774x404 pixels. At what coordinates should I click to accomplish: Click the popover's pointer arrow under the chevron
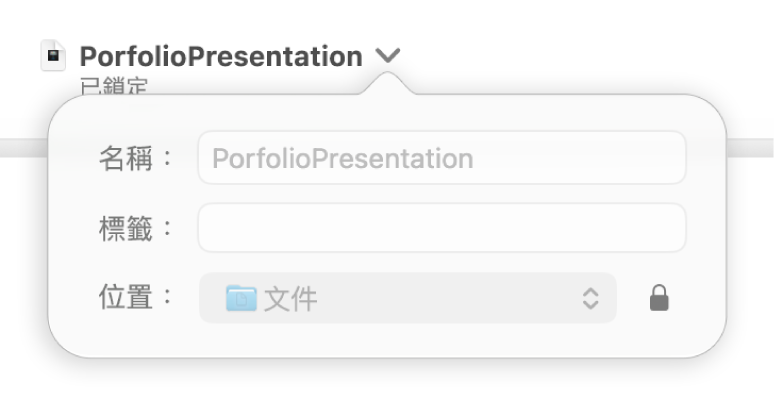[389, 88]
